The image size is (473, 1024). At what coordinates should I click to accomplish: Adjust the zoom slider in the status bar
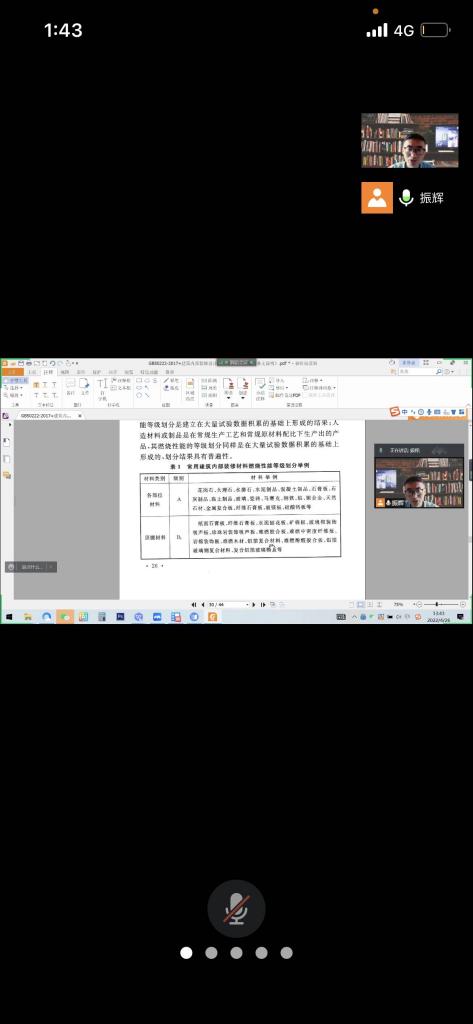tap(437, 605)
